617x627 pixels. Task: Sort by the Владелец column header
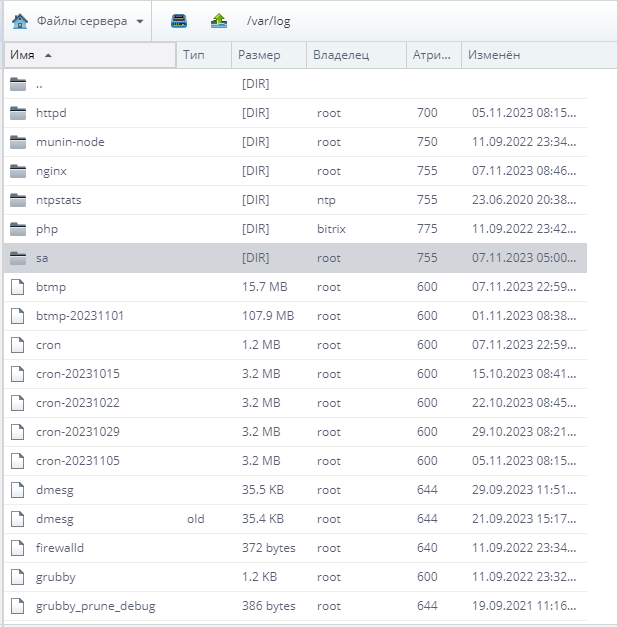341,55
